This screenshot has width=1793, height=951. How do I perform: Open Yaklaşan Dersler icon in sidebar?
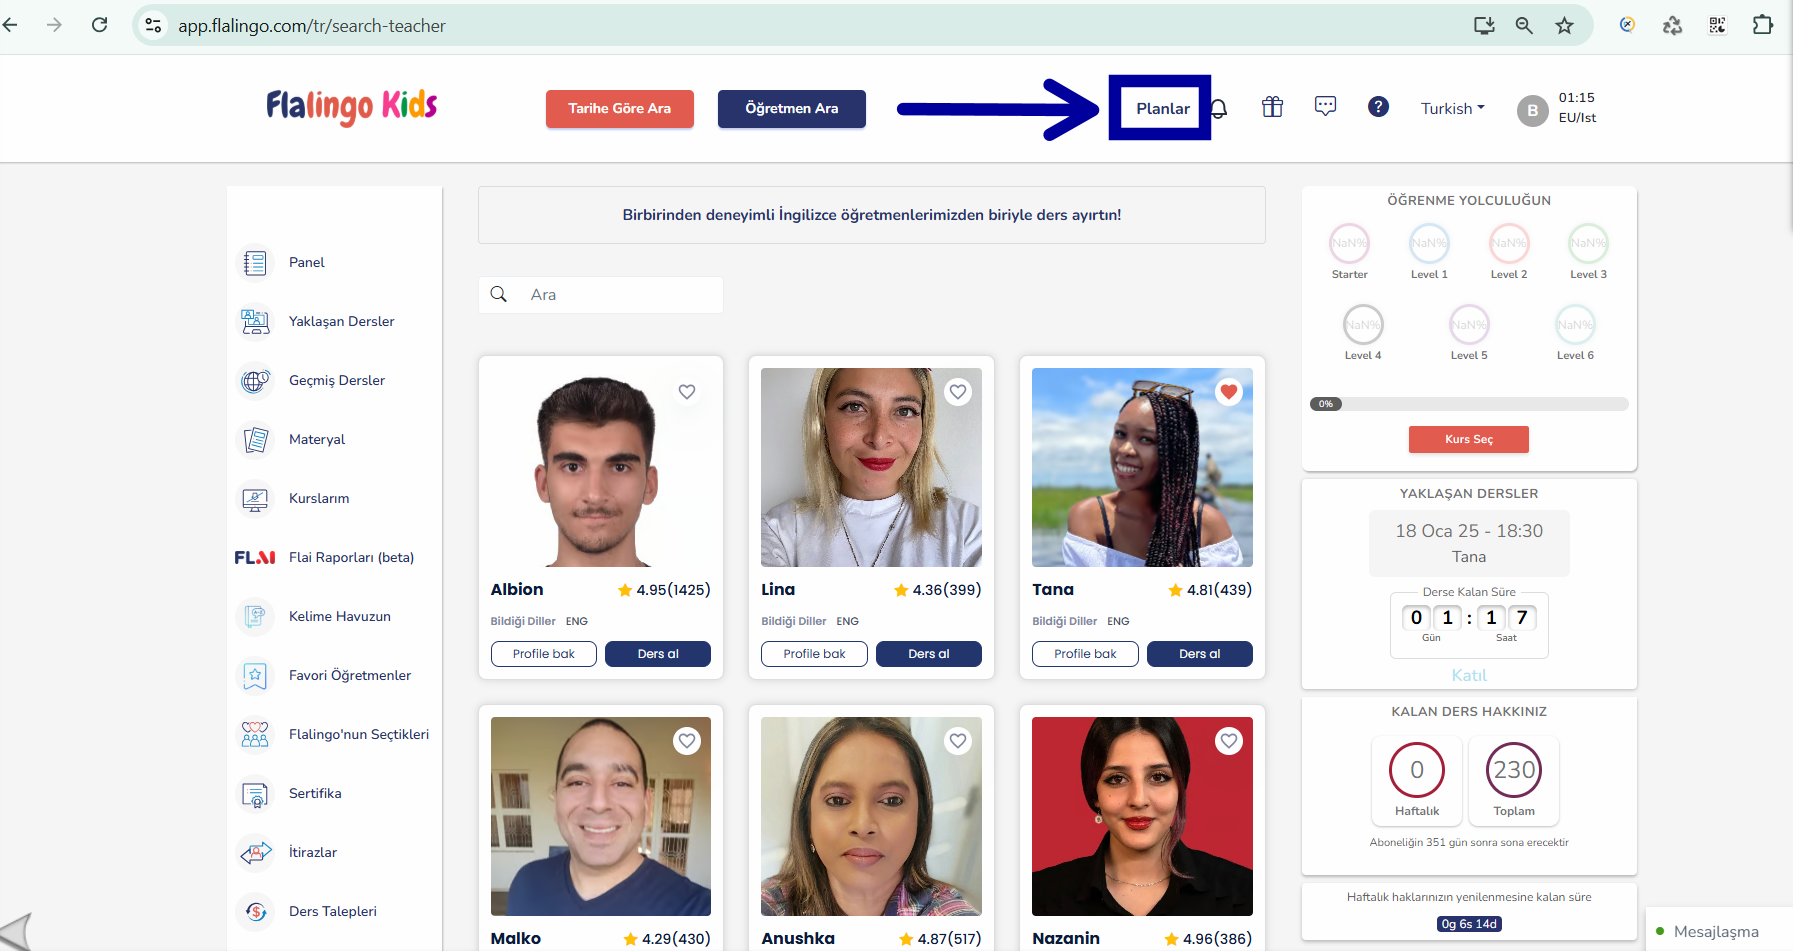pyautogui.click(x=255, y=322)
